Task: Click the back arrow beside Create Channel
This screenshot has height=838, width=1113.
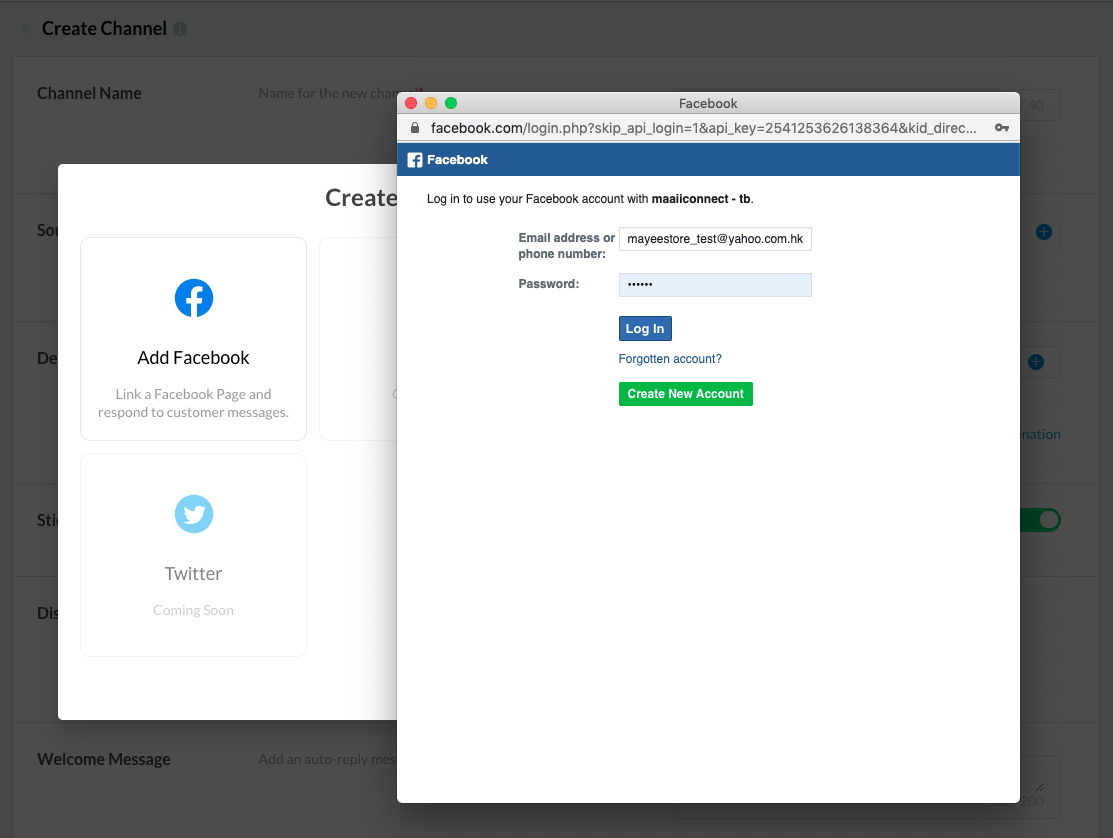Action: pyautogui.click(x=26, y=29)
